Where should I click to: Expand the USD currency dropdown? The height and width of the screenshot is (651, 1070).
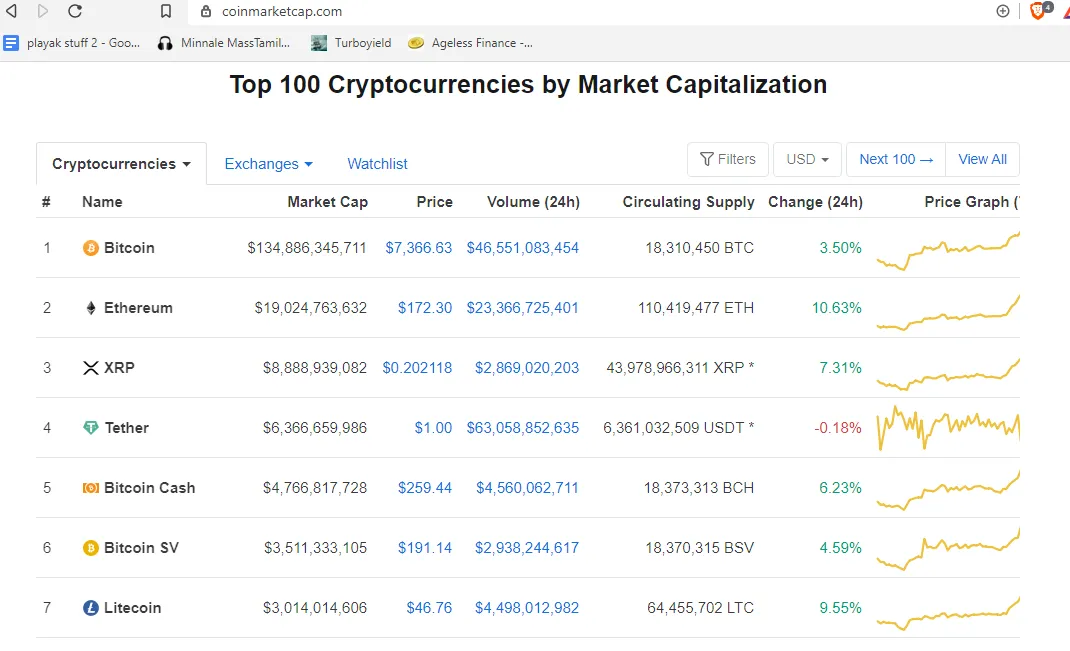pyautogui.click(x=807, y=159)
